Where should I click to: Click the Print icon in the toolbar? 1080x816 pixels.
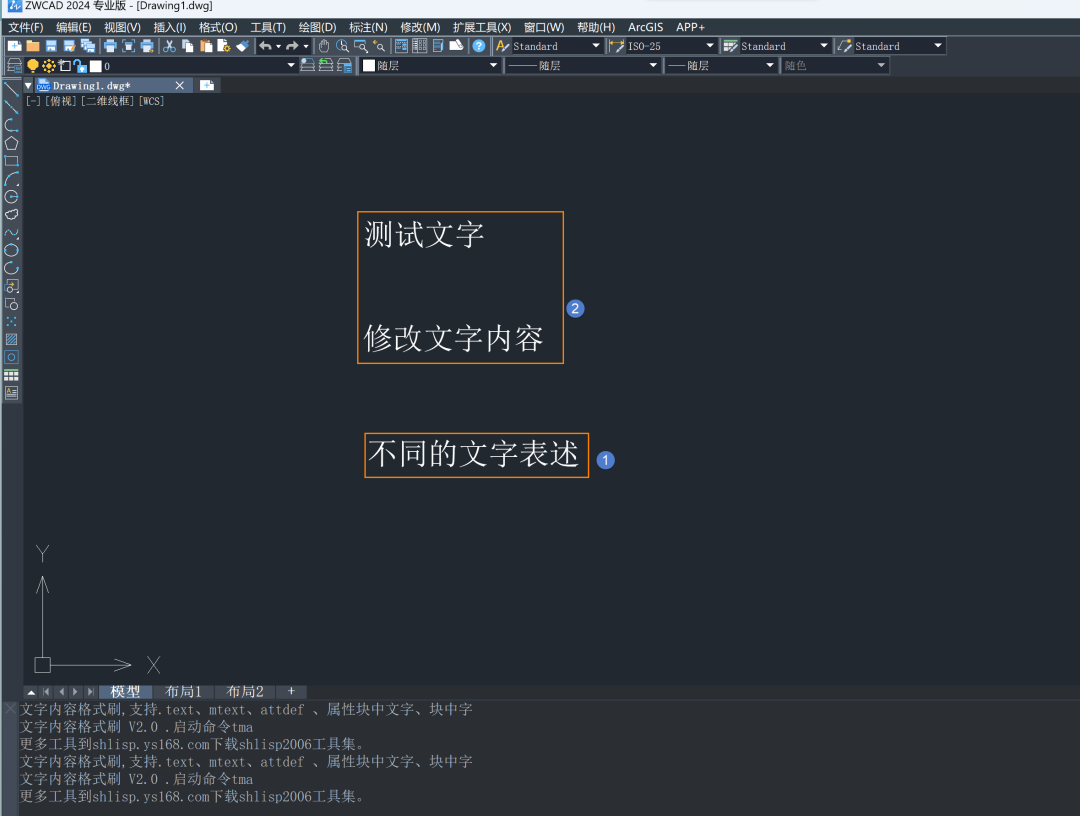click(x=110, y=46)
